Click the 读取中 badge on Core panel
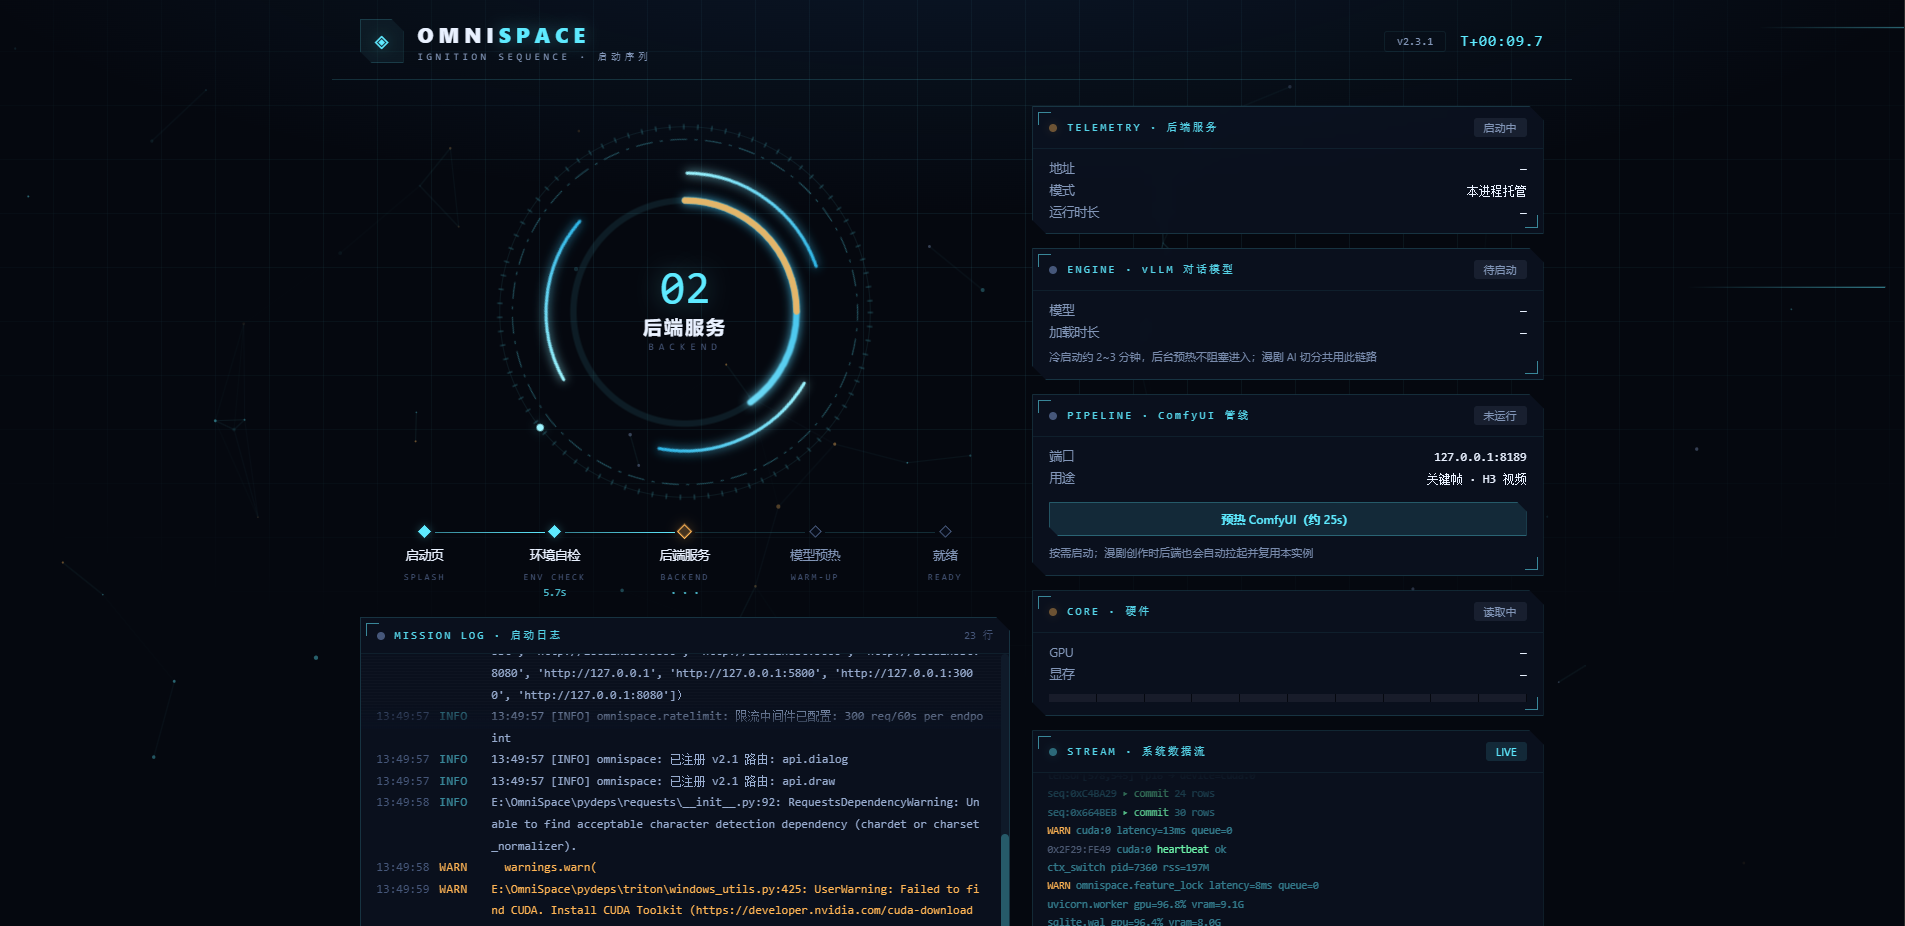Viewport: 1905px width, 926px height. [1499, 612]
